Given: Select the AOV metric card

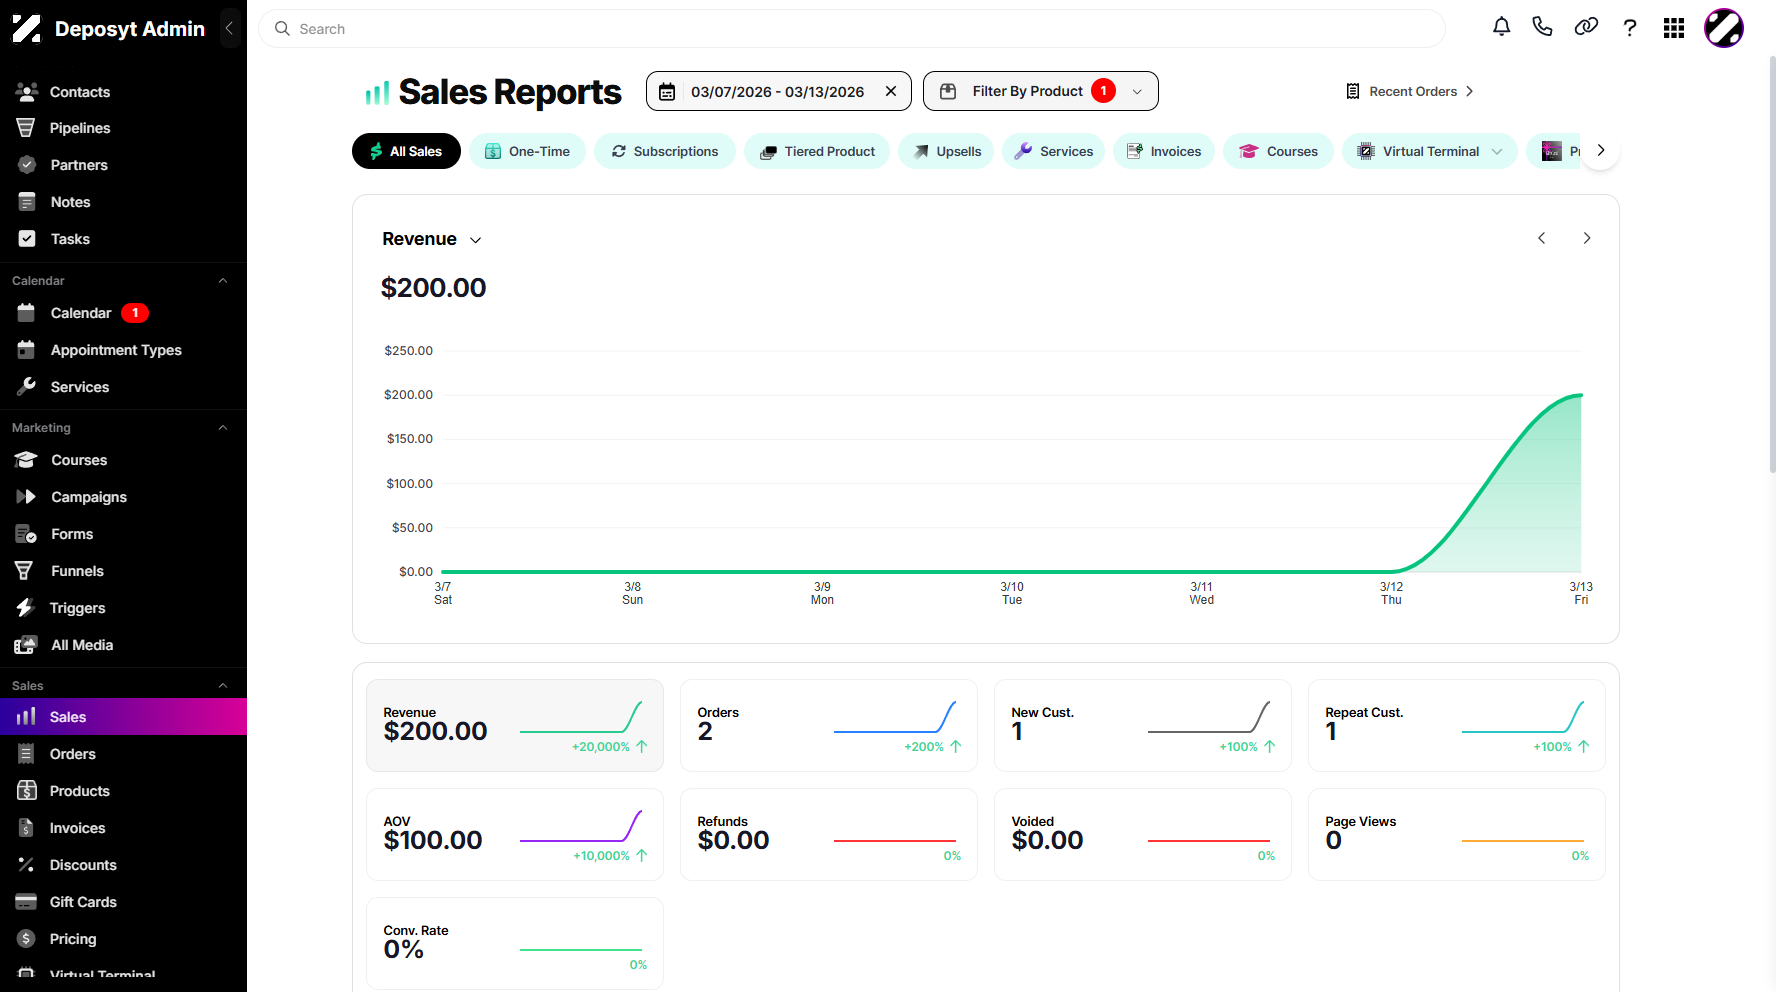Looking at the screenshot, I should point(515,835).
